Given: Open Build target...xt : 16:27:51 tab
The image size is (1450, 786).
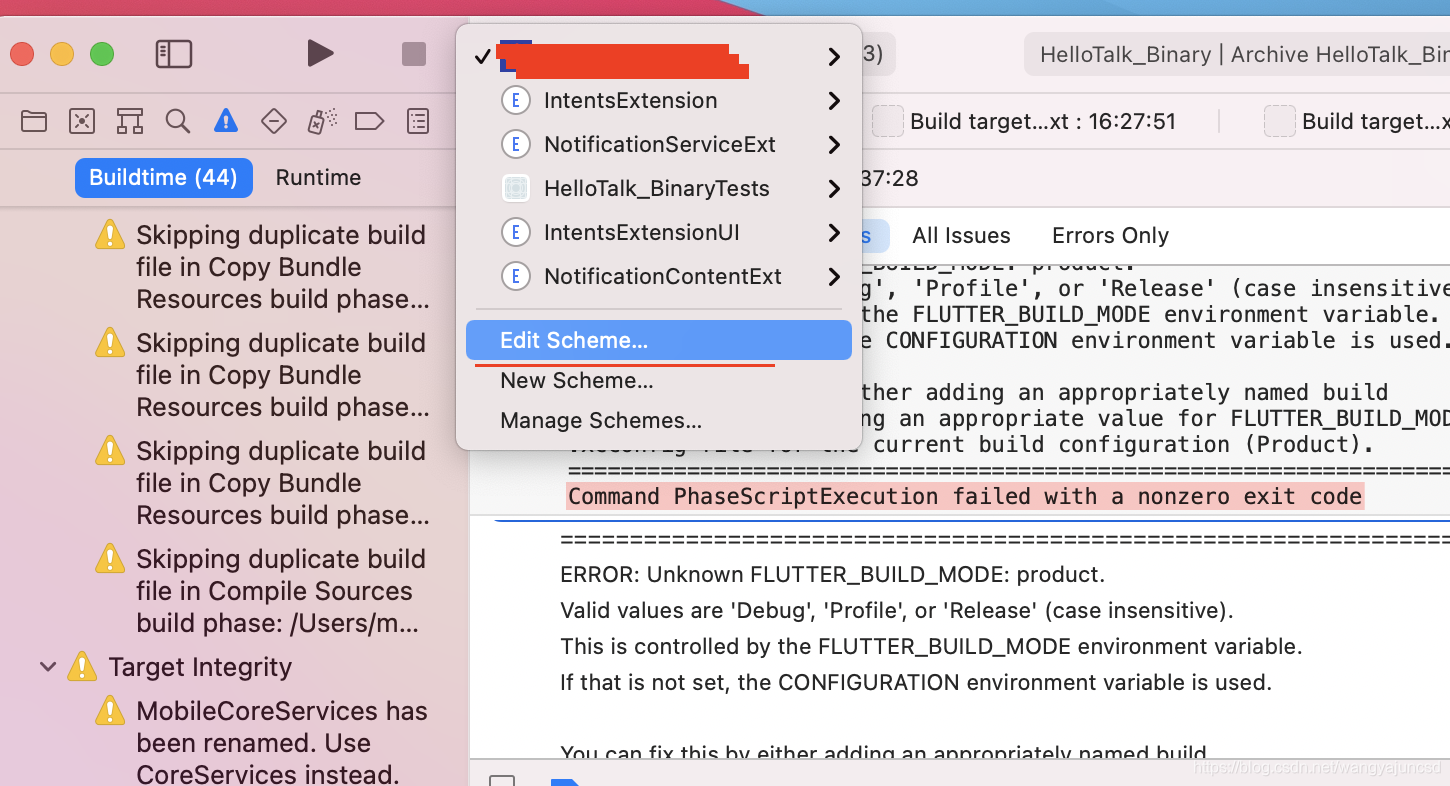Looking at the screenshot, I should [1024, 122].
